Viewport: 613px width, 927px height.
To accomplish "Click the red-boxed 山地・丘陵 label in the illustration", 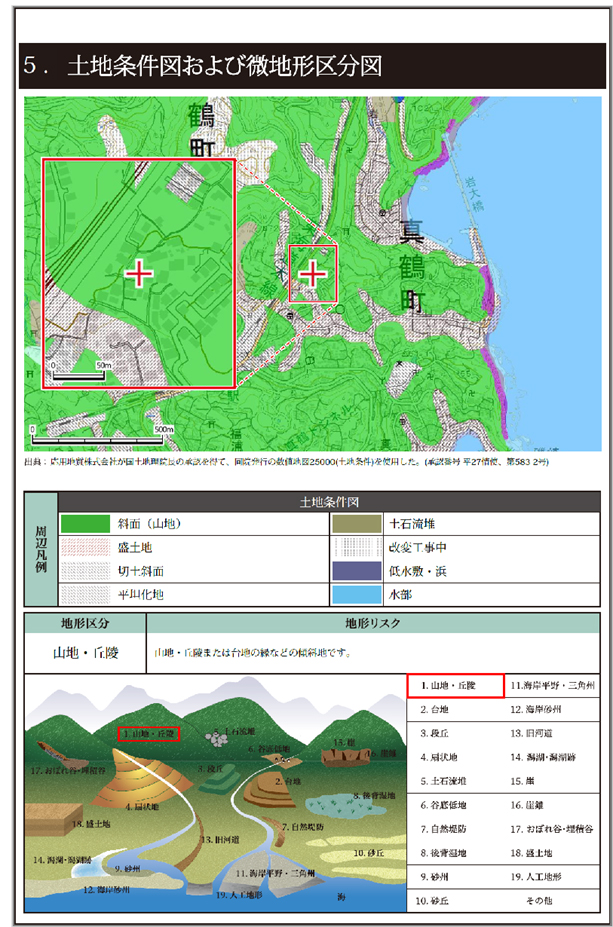I will (148, 734).
